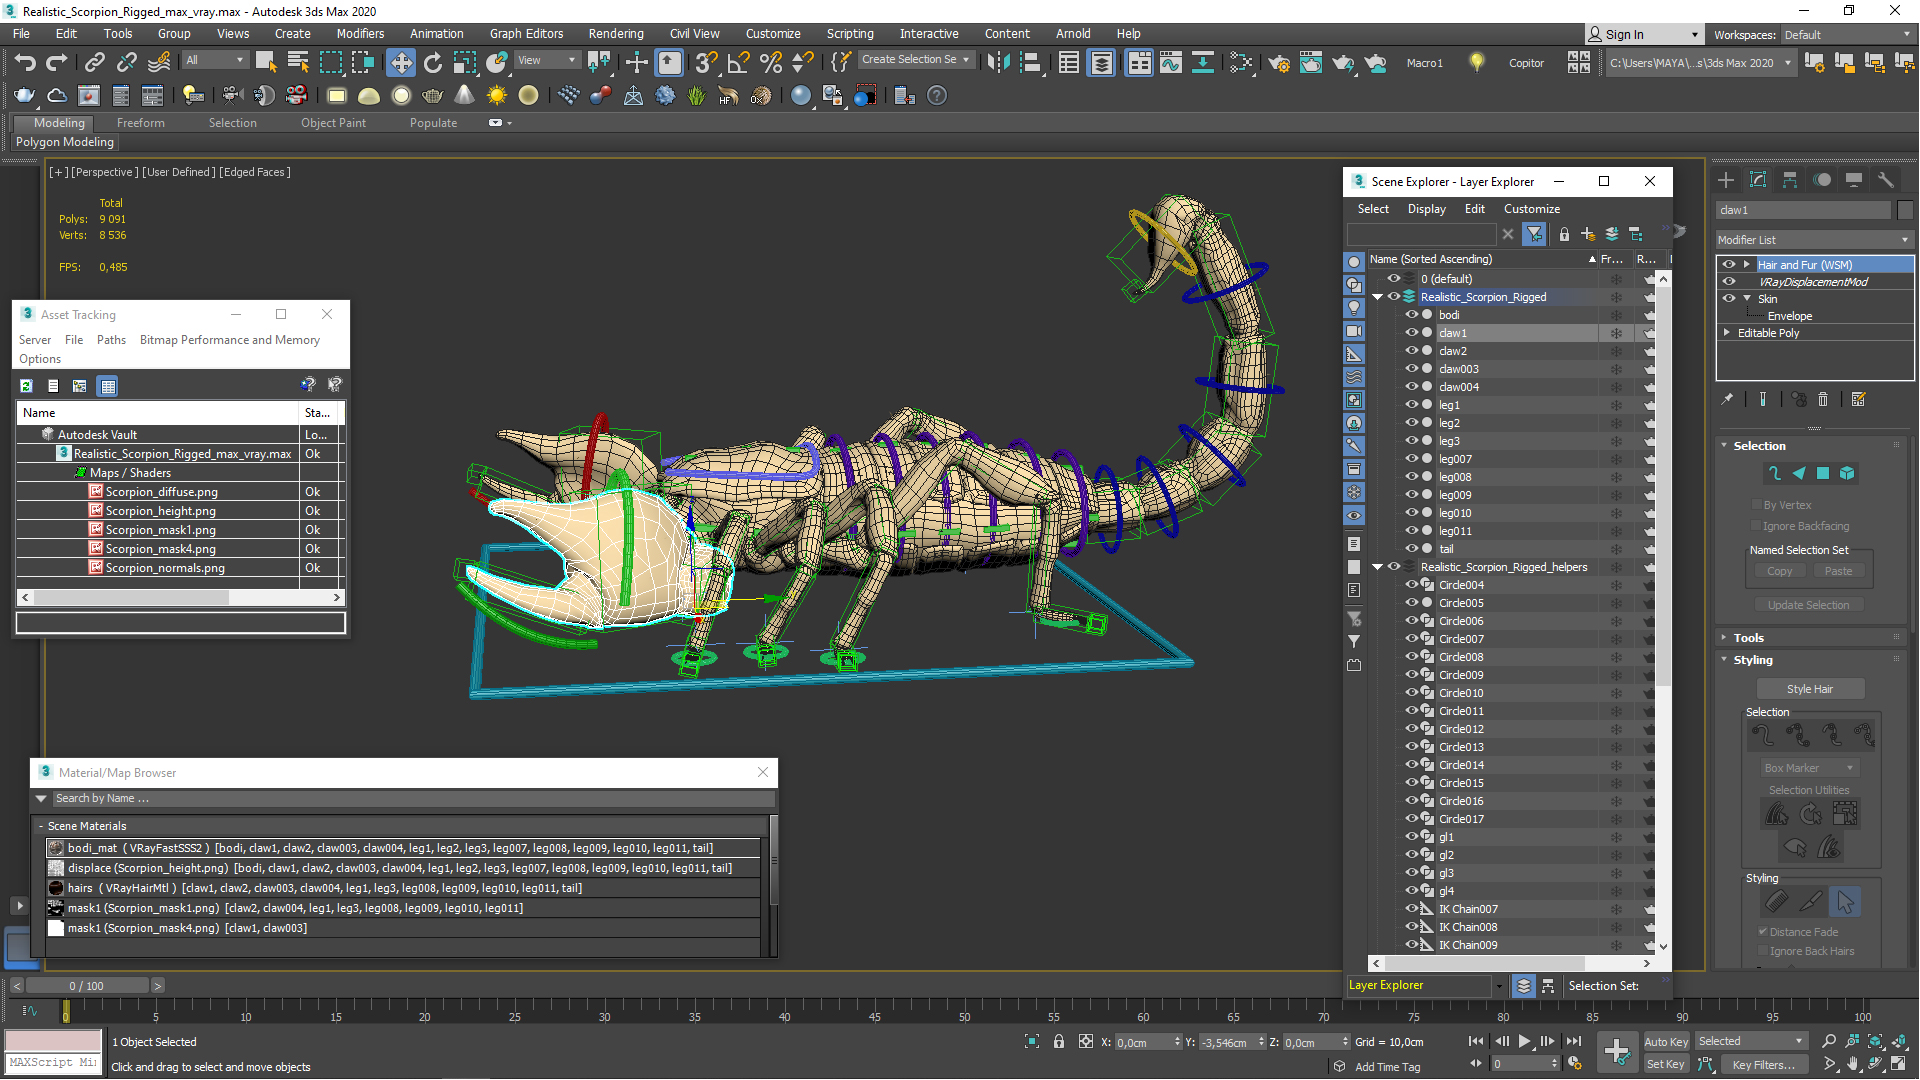This screenshot has width=1920, height=1080.
Task: Switch to the Freeform ribbon tab
Action: click(140, 123)
